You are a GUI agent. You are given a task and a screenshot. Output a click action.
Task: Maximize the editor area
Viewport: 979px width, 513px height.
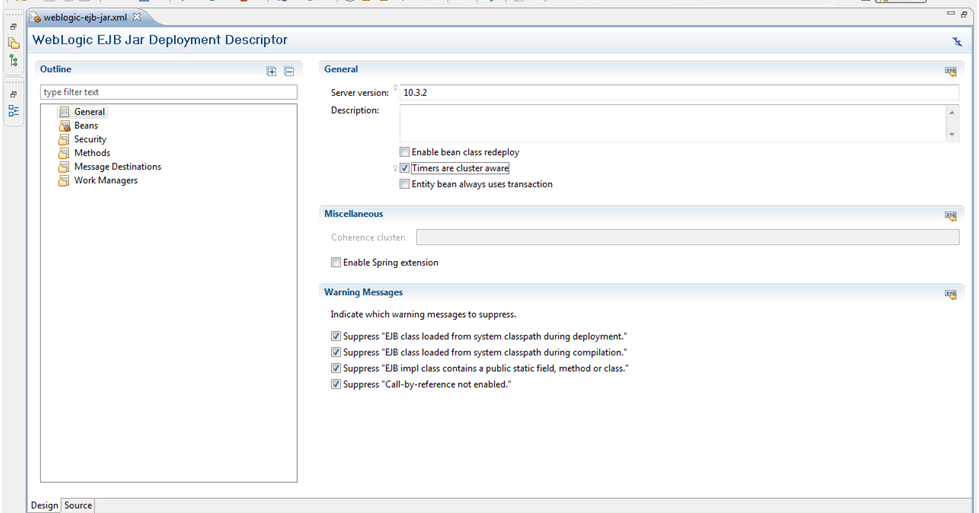pos(964,14)
